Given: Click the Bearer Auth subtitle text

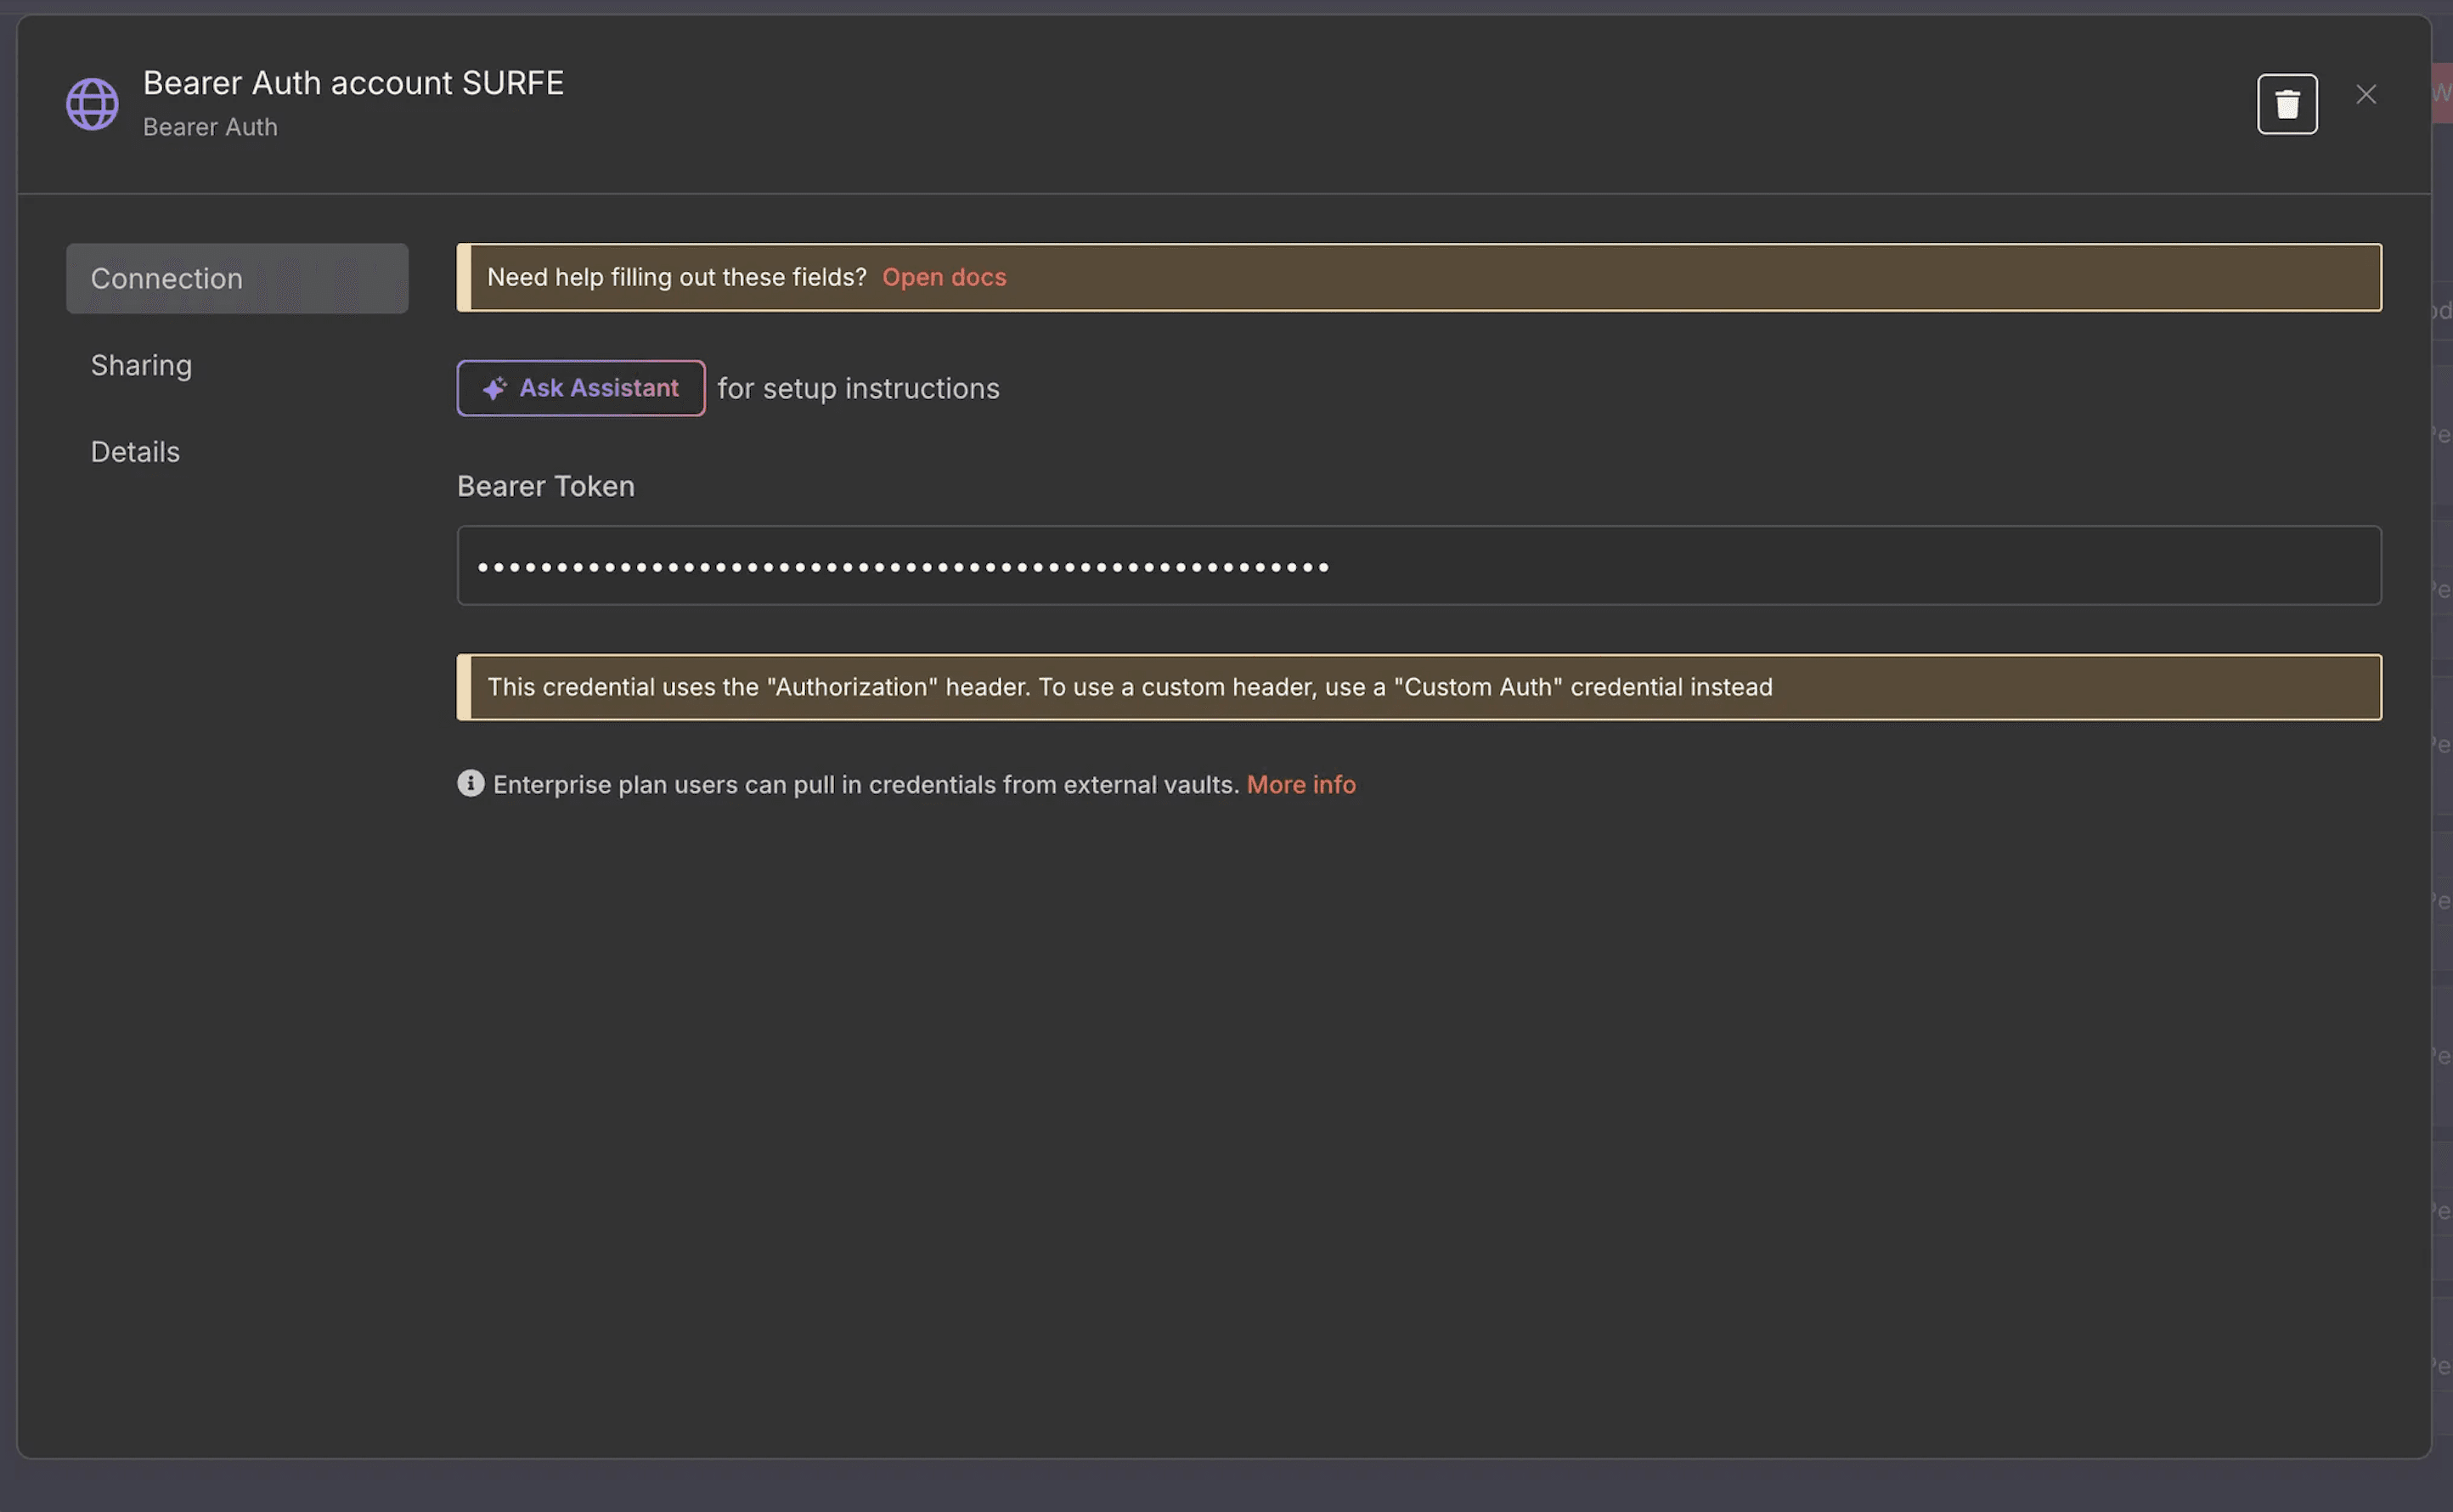Looking at the screenshot, I should (x=210, y=128).
